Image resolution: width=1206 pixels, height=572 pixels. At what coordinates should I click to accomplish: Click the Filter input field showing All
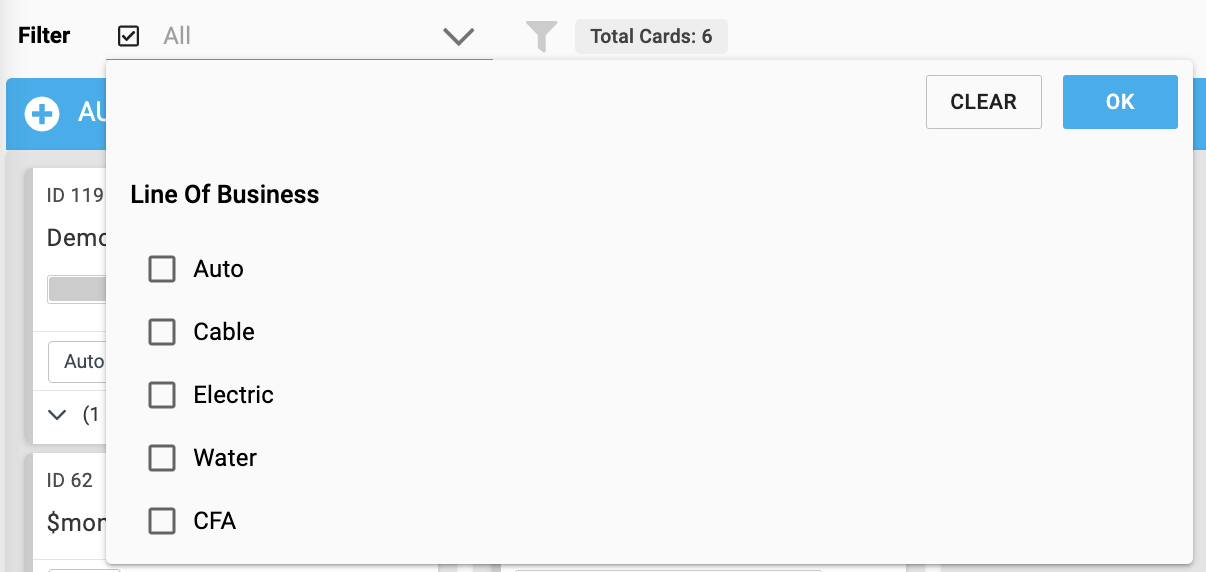(300, 36)
